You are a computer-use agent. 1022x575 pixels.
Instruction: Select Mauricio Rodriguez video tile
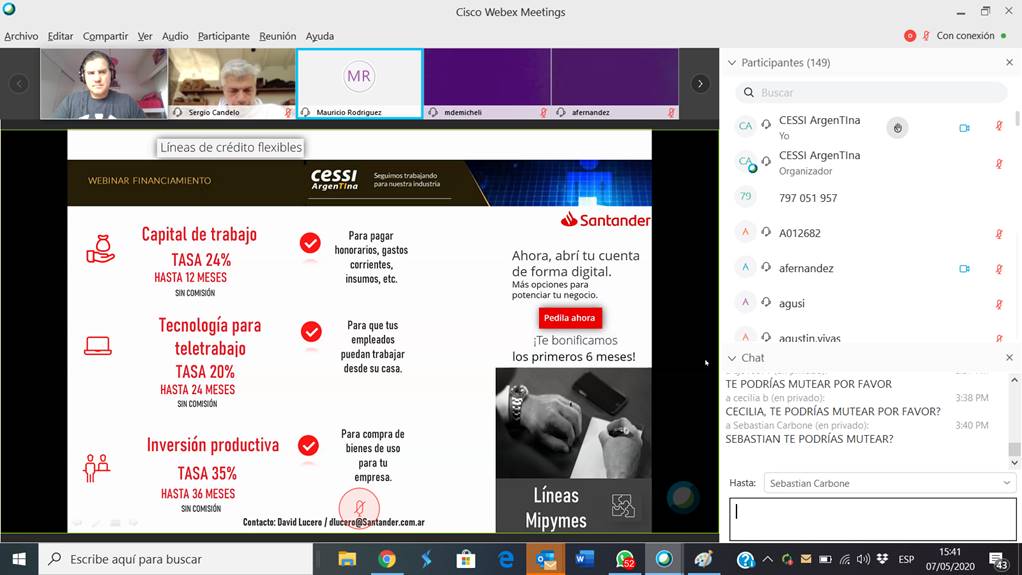[359, 83]
